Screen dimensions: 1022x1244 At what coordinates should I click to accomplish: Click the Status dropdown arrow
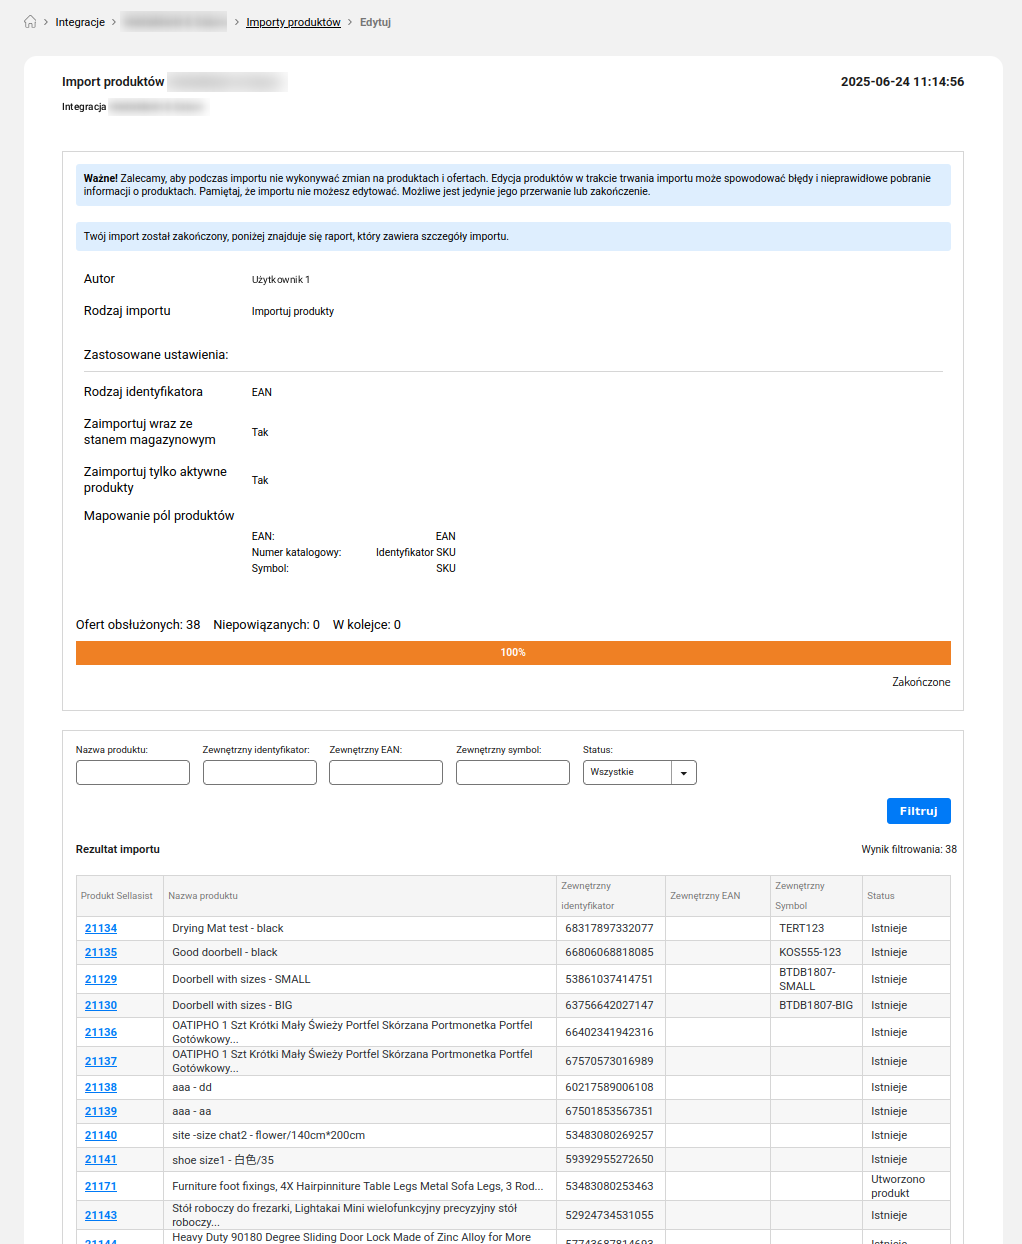tap(684, 773)
